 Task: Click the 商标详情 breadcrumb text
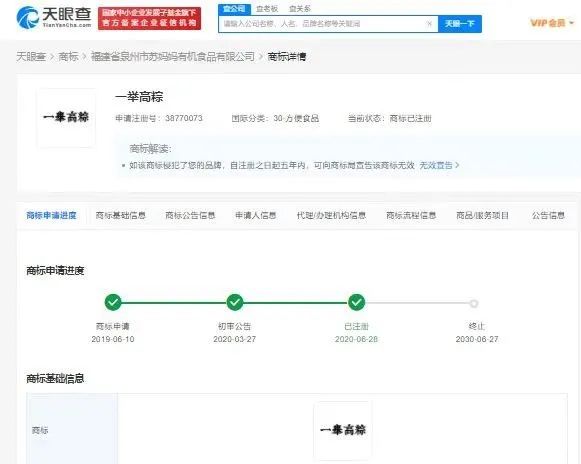287,57
